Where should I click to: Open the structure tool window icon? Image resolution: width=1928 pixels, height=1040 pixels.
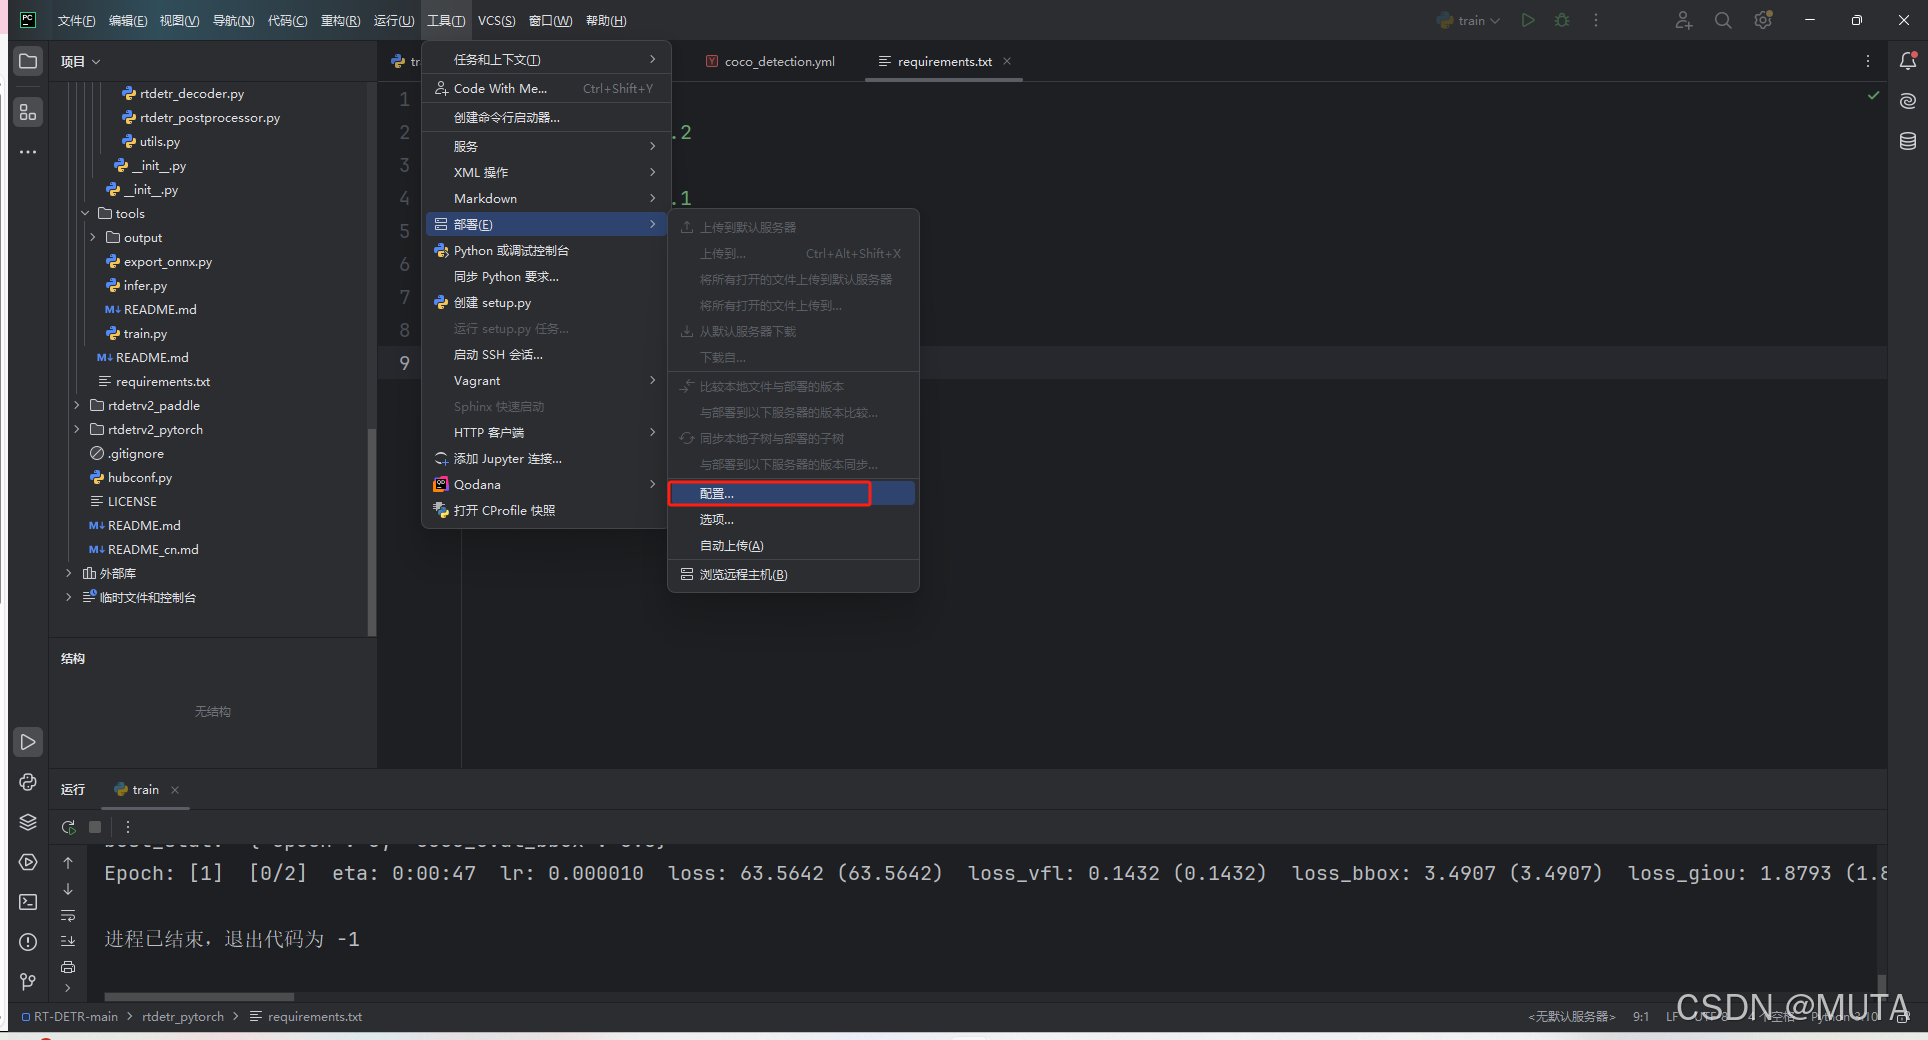(28, 113)
